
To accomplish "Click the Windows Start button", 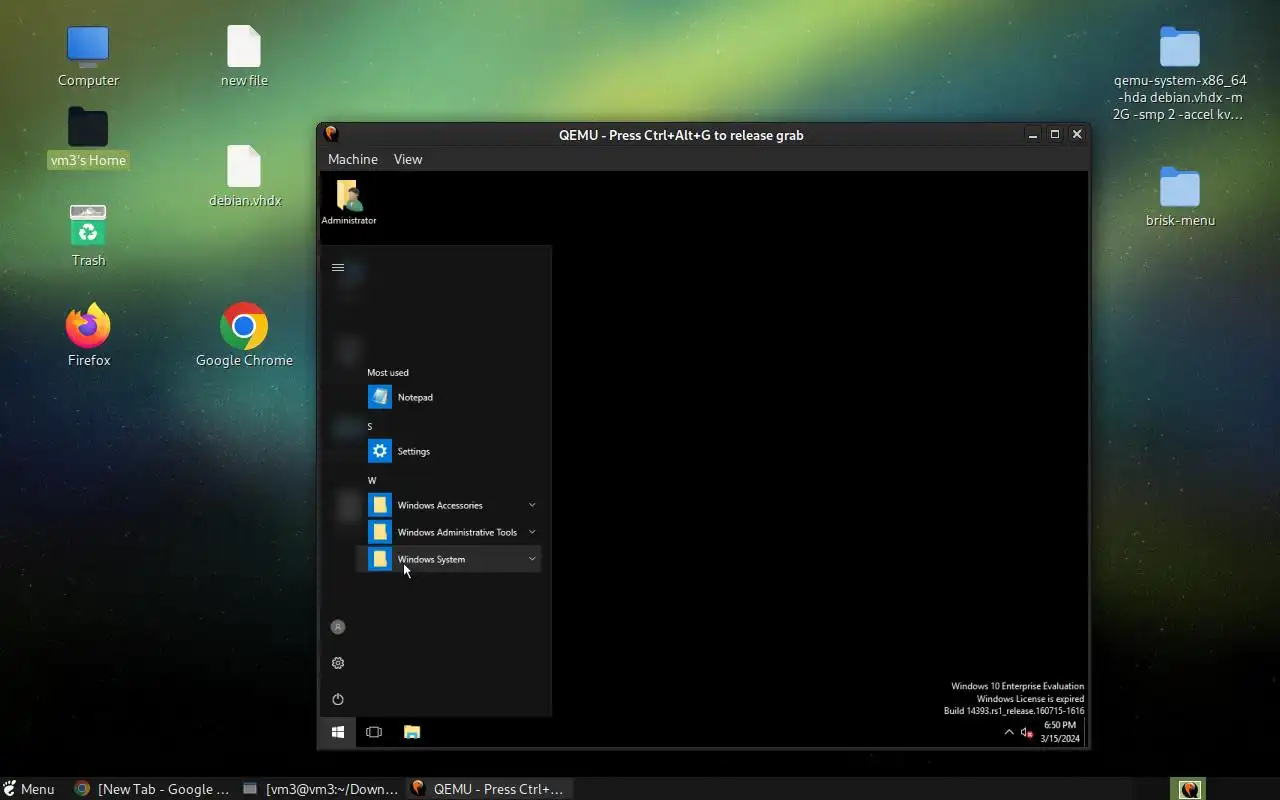I will pyautogui.click(x=338, y=732).
